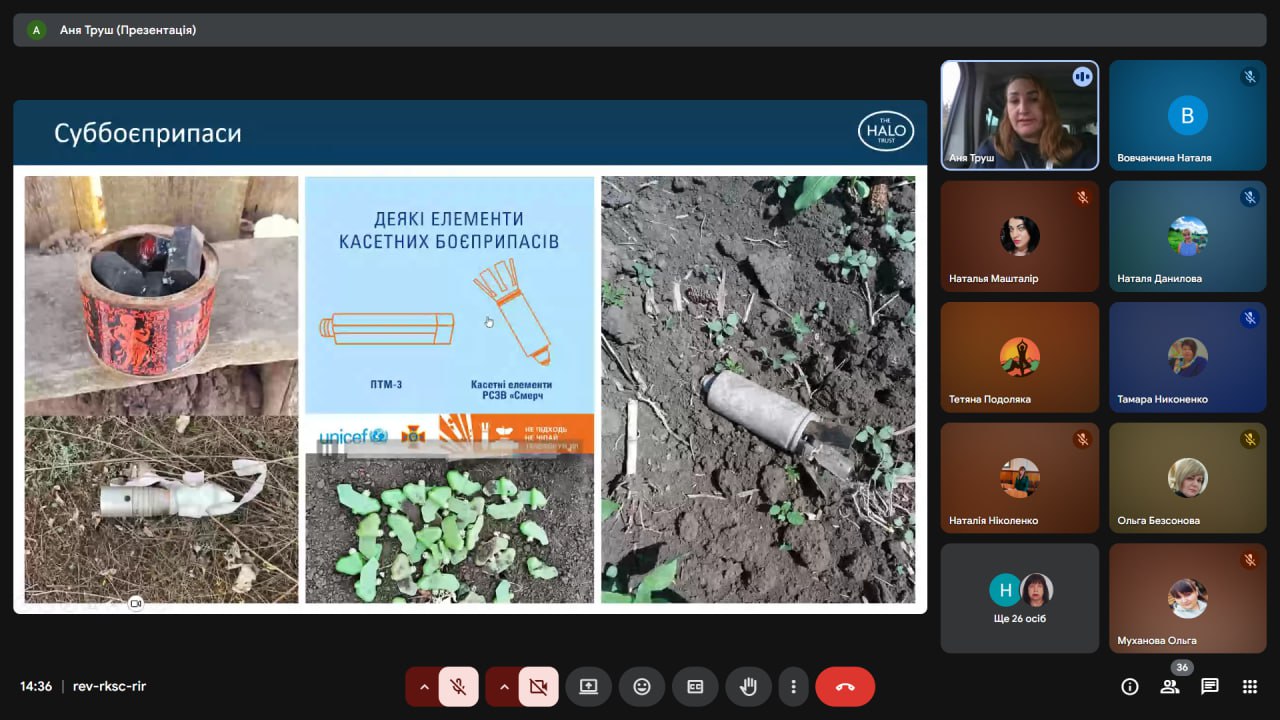This screenshot has width=1280, height=720.
Task: Expand video settings arrow next to camera
Action: point(503,687)
